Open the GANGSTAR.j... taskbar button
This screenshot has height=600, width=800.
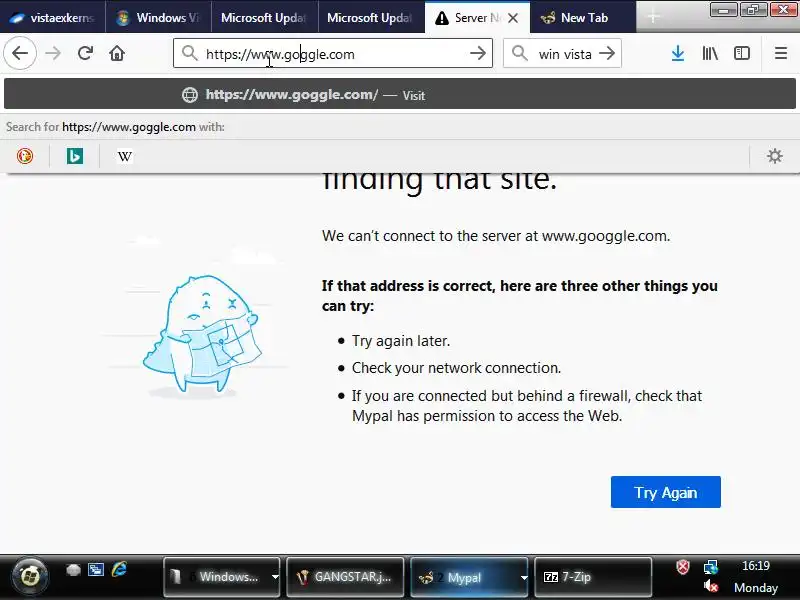(x=345, y=577)
